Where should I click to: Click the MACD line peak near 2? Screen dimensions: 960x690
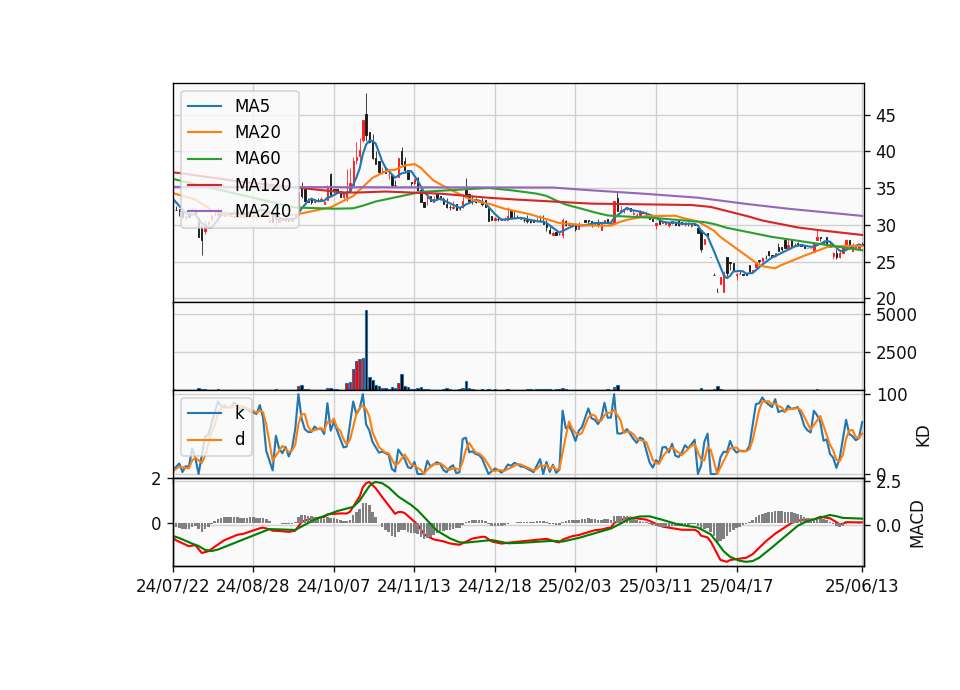tap(368, 483)
